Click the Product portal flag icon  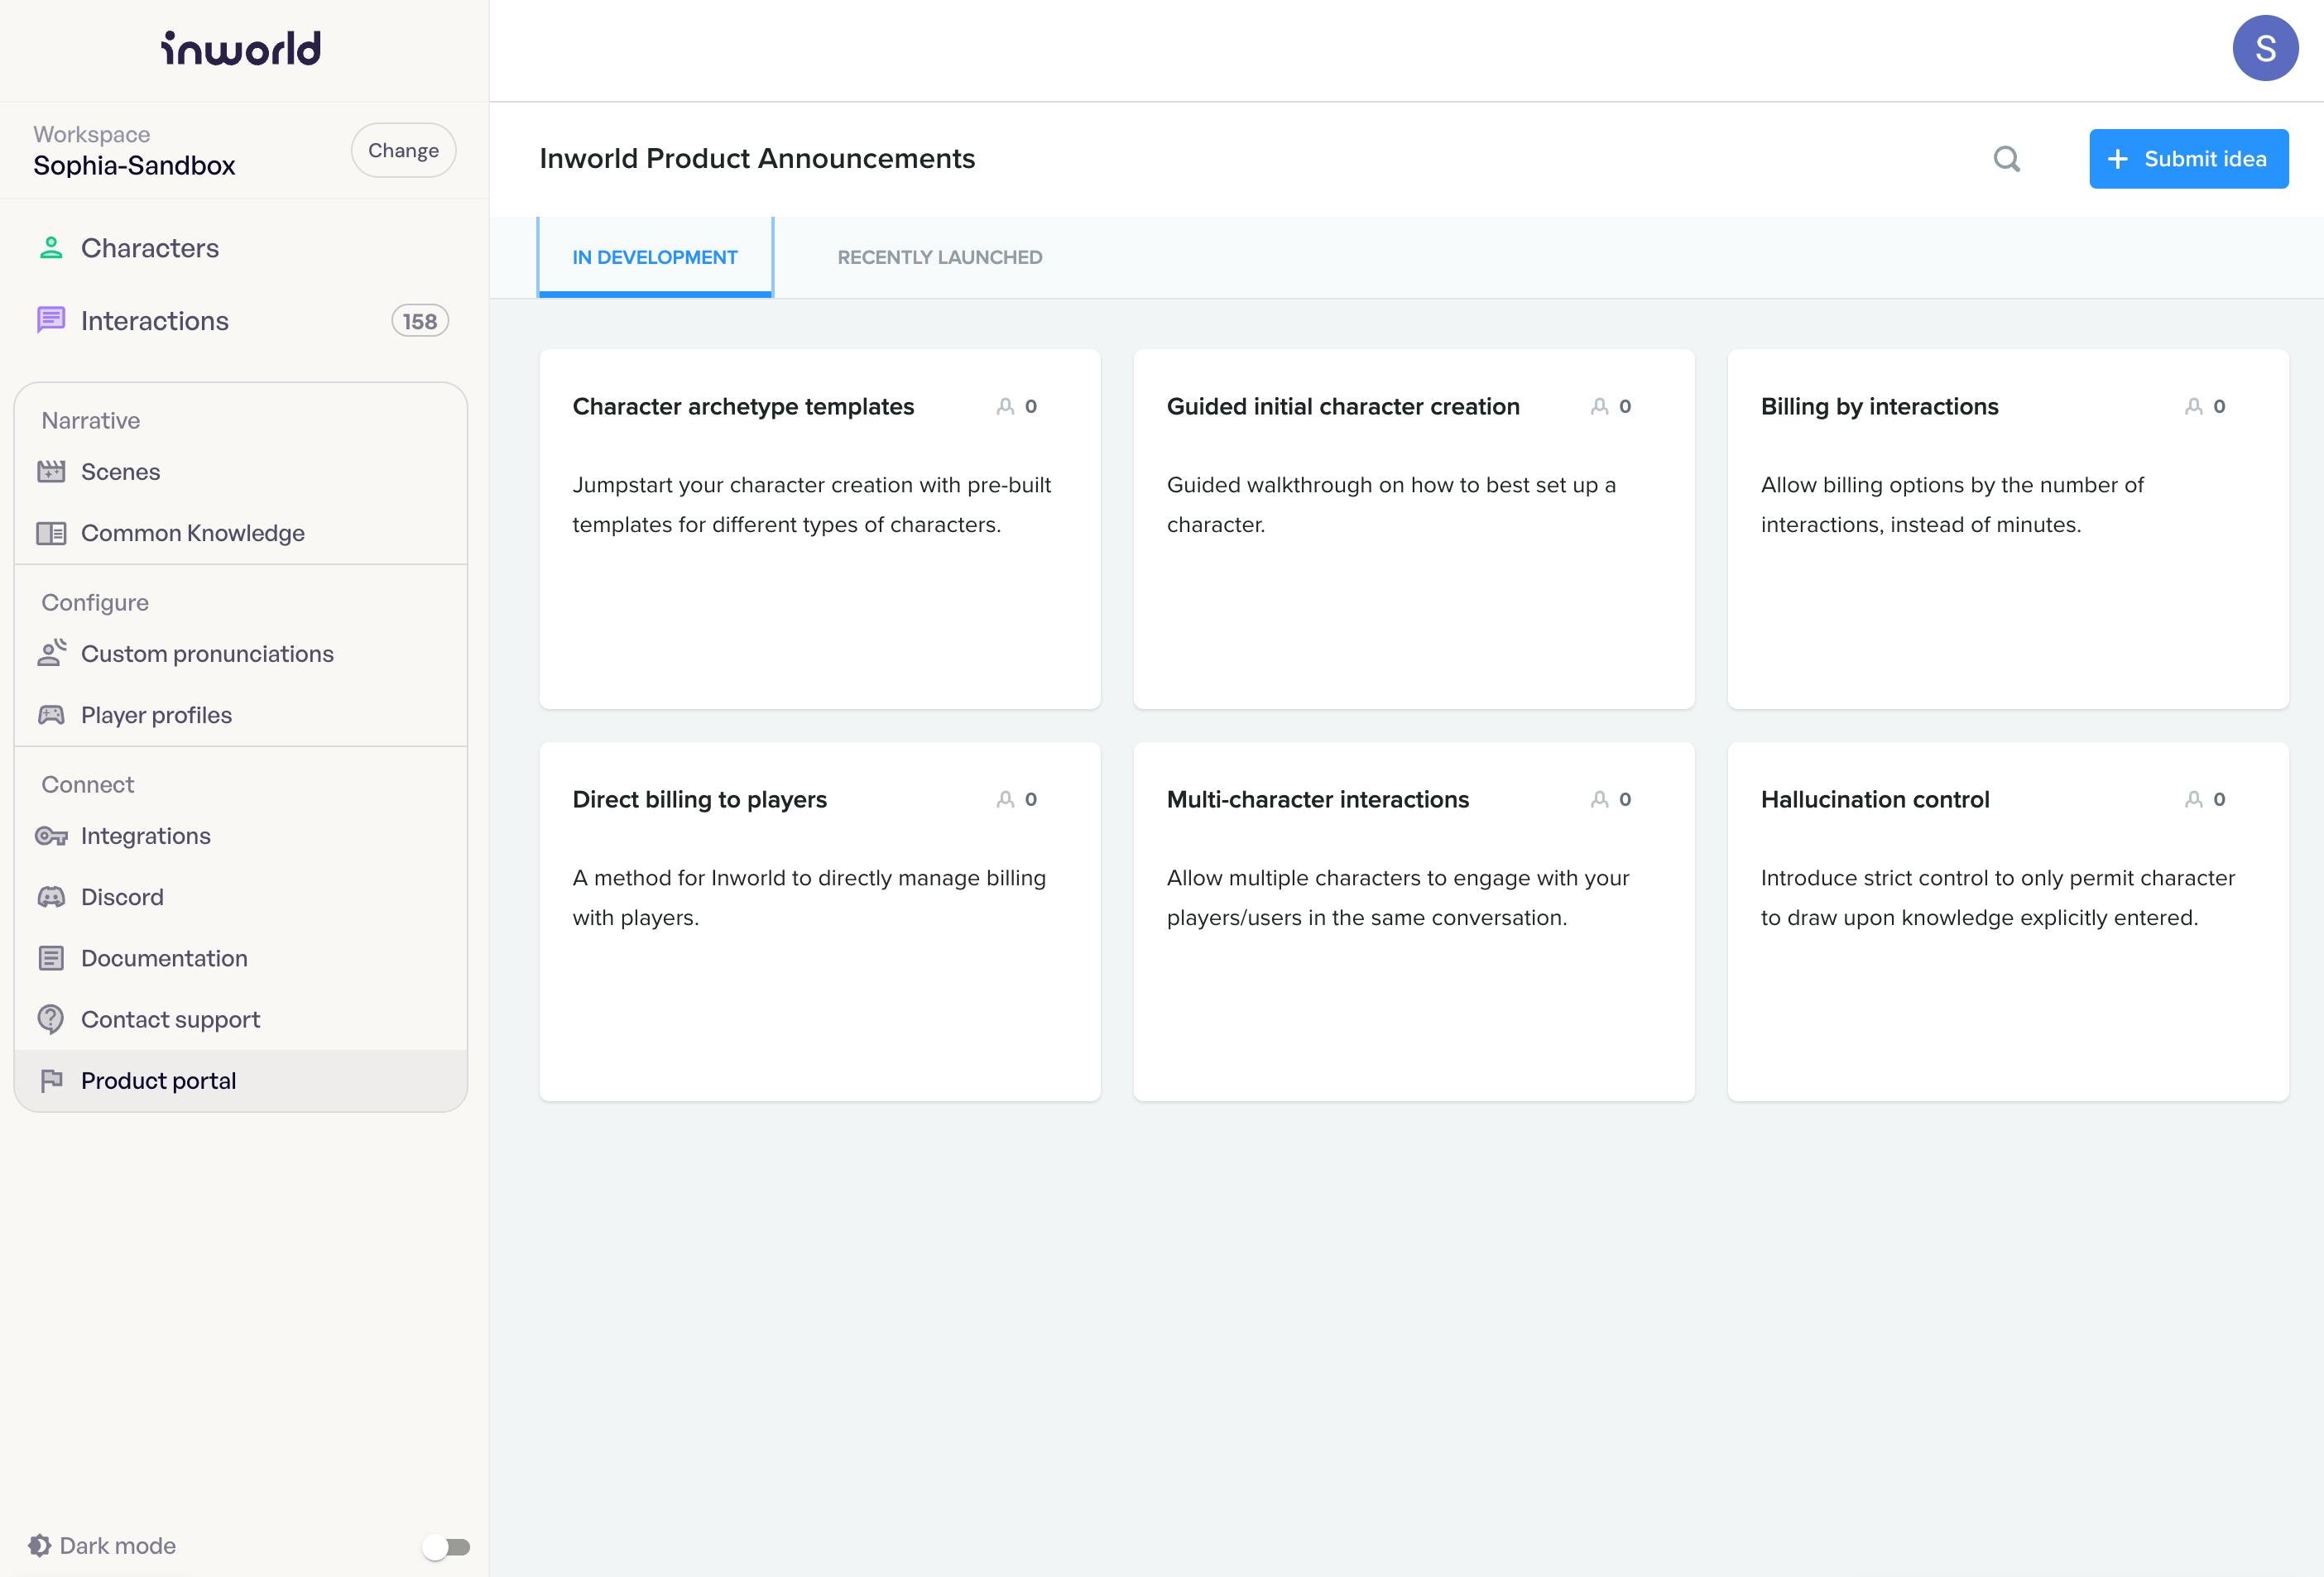pyautogui.click(x=51, y=1080)
